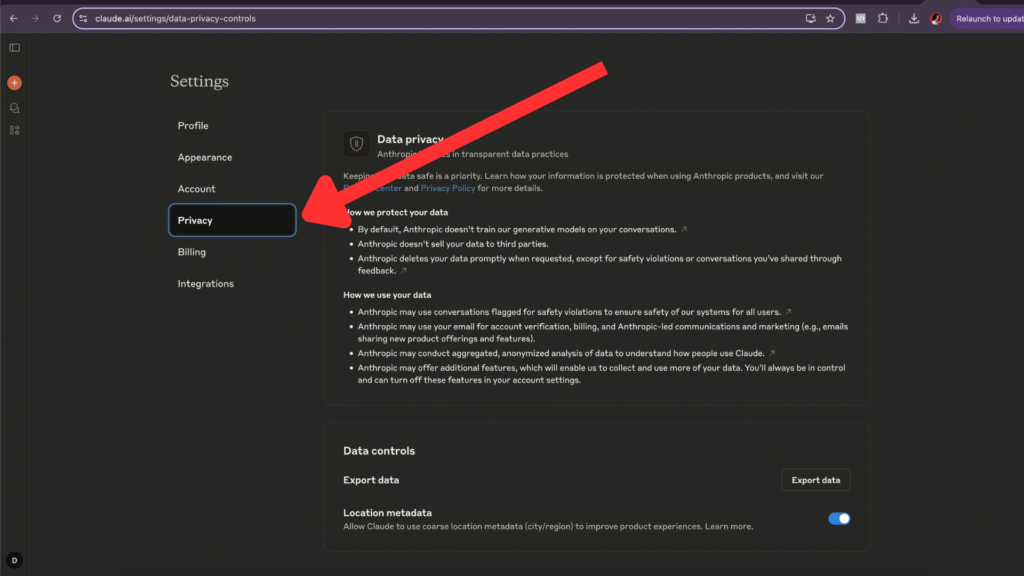
Task: Open the browser profile avatar
Action: pyautogui.click(x=936, y=18)
